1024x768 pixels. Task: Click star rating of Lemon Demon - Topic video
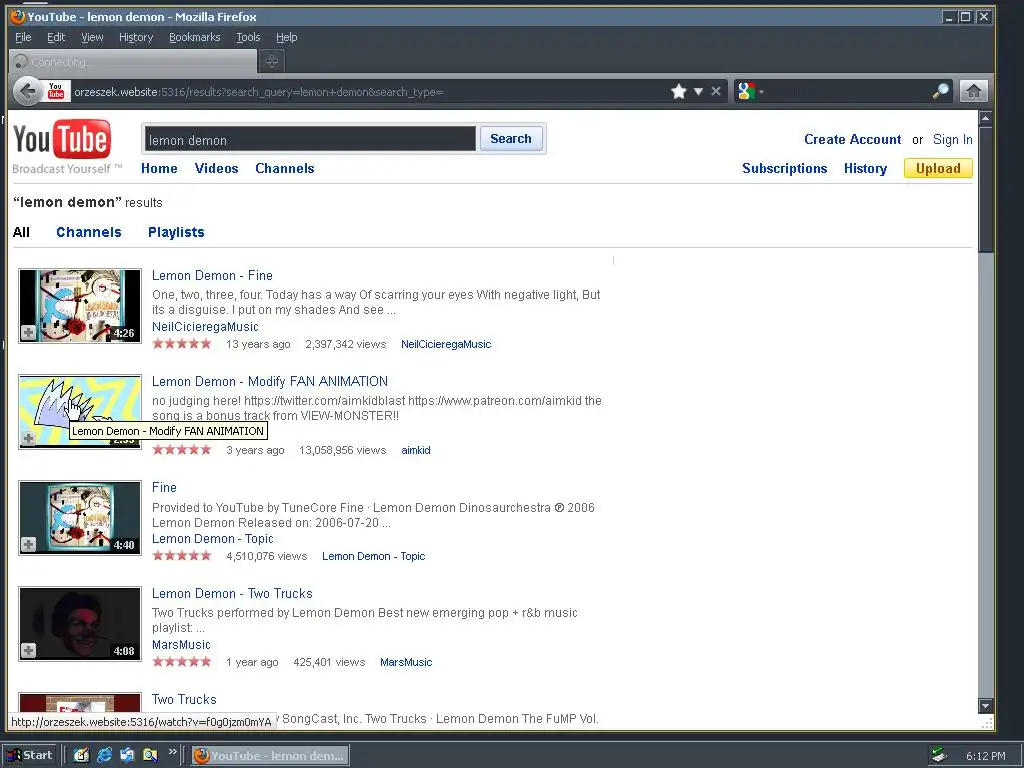(182, 556)
